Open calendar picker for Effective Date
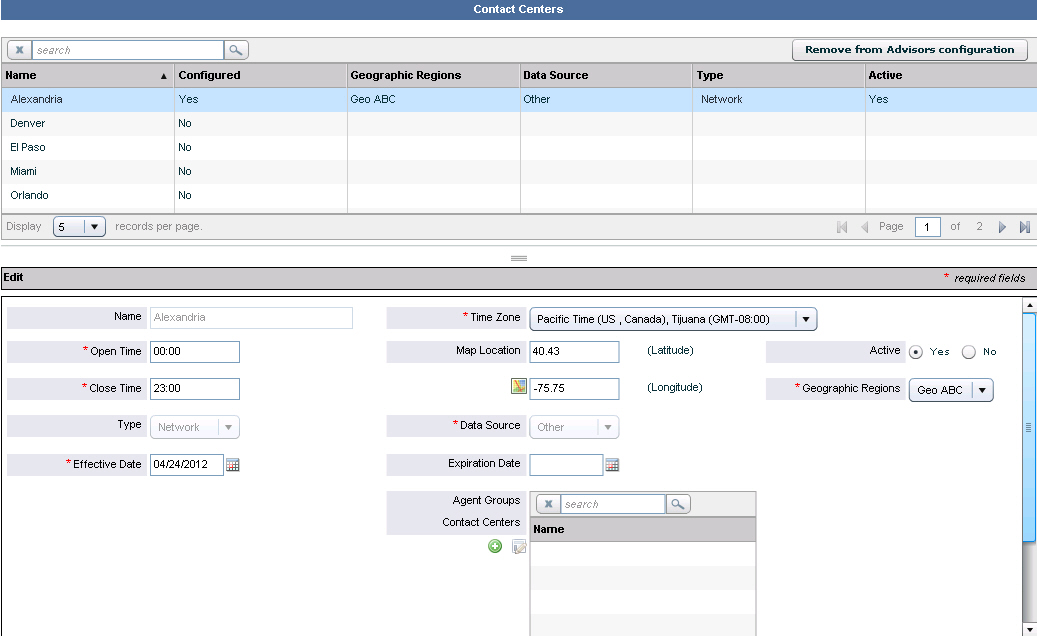This screenshot has width=1037, height=636. [x=233, y=465]
